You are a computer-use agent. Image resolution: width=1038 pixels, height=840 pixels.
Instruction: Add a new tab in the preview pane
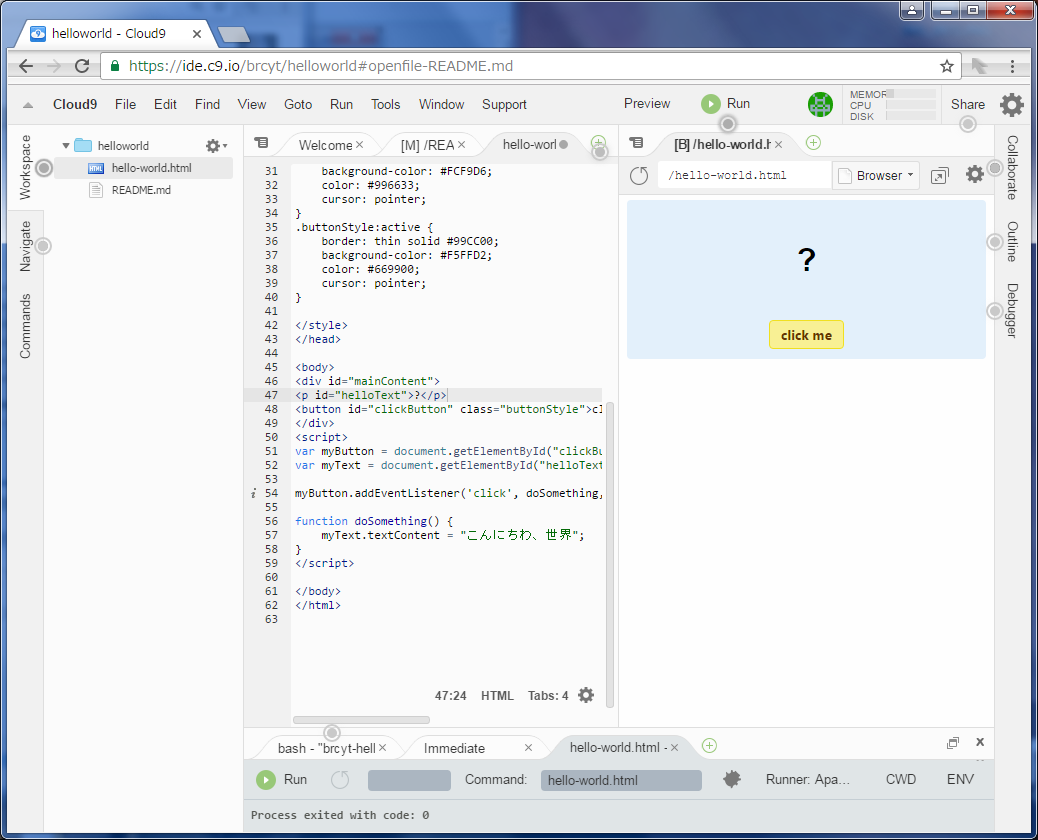[814, 142]
